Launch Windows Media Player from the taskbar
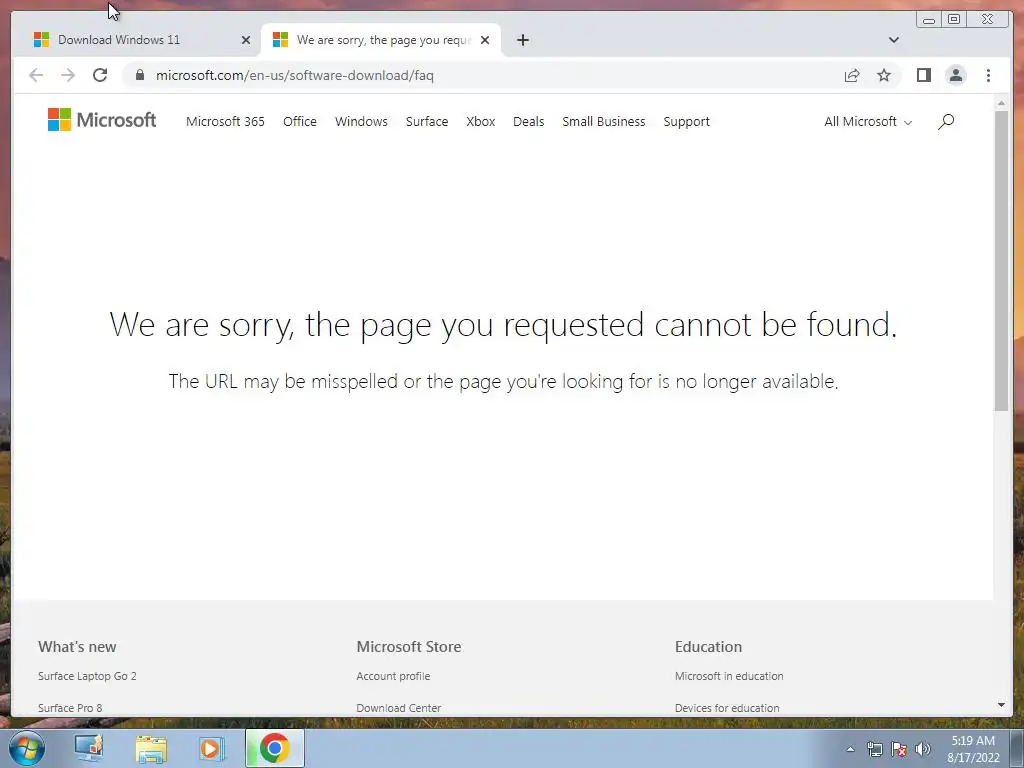Screen dimensions: 1024x768 212,748
